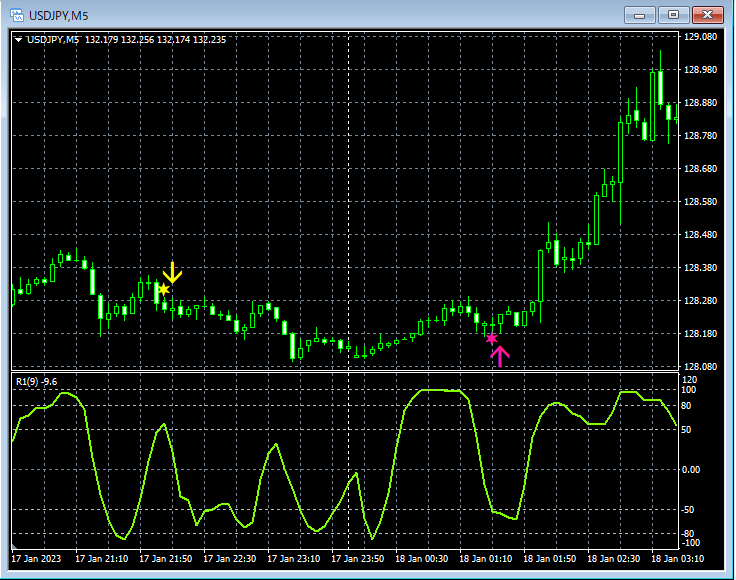Image resolution: width=736 pixels, height=580 pixels.
Task: Maximize the USDJPY,M5 chart window
Action: [x=673, y=15]
